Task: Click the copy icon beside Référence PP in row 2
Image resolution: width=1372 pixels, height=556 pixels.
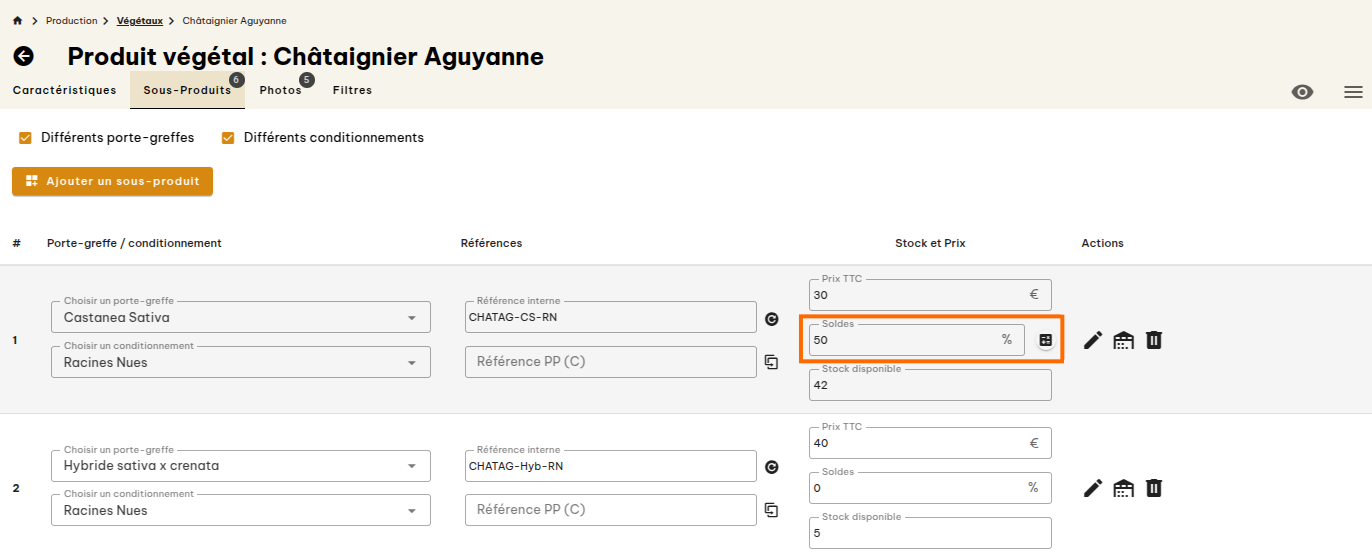Action: click(x=771, y=510)
